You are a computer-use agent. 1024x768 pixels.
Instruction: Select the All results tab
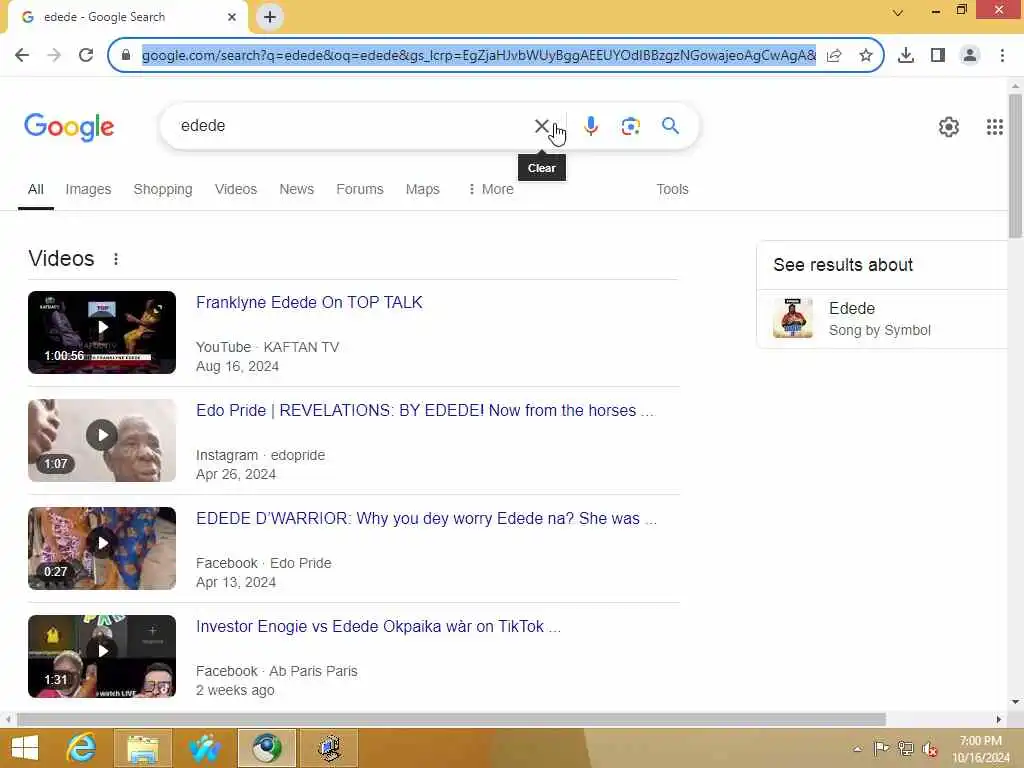[x=36, y=189]
